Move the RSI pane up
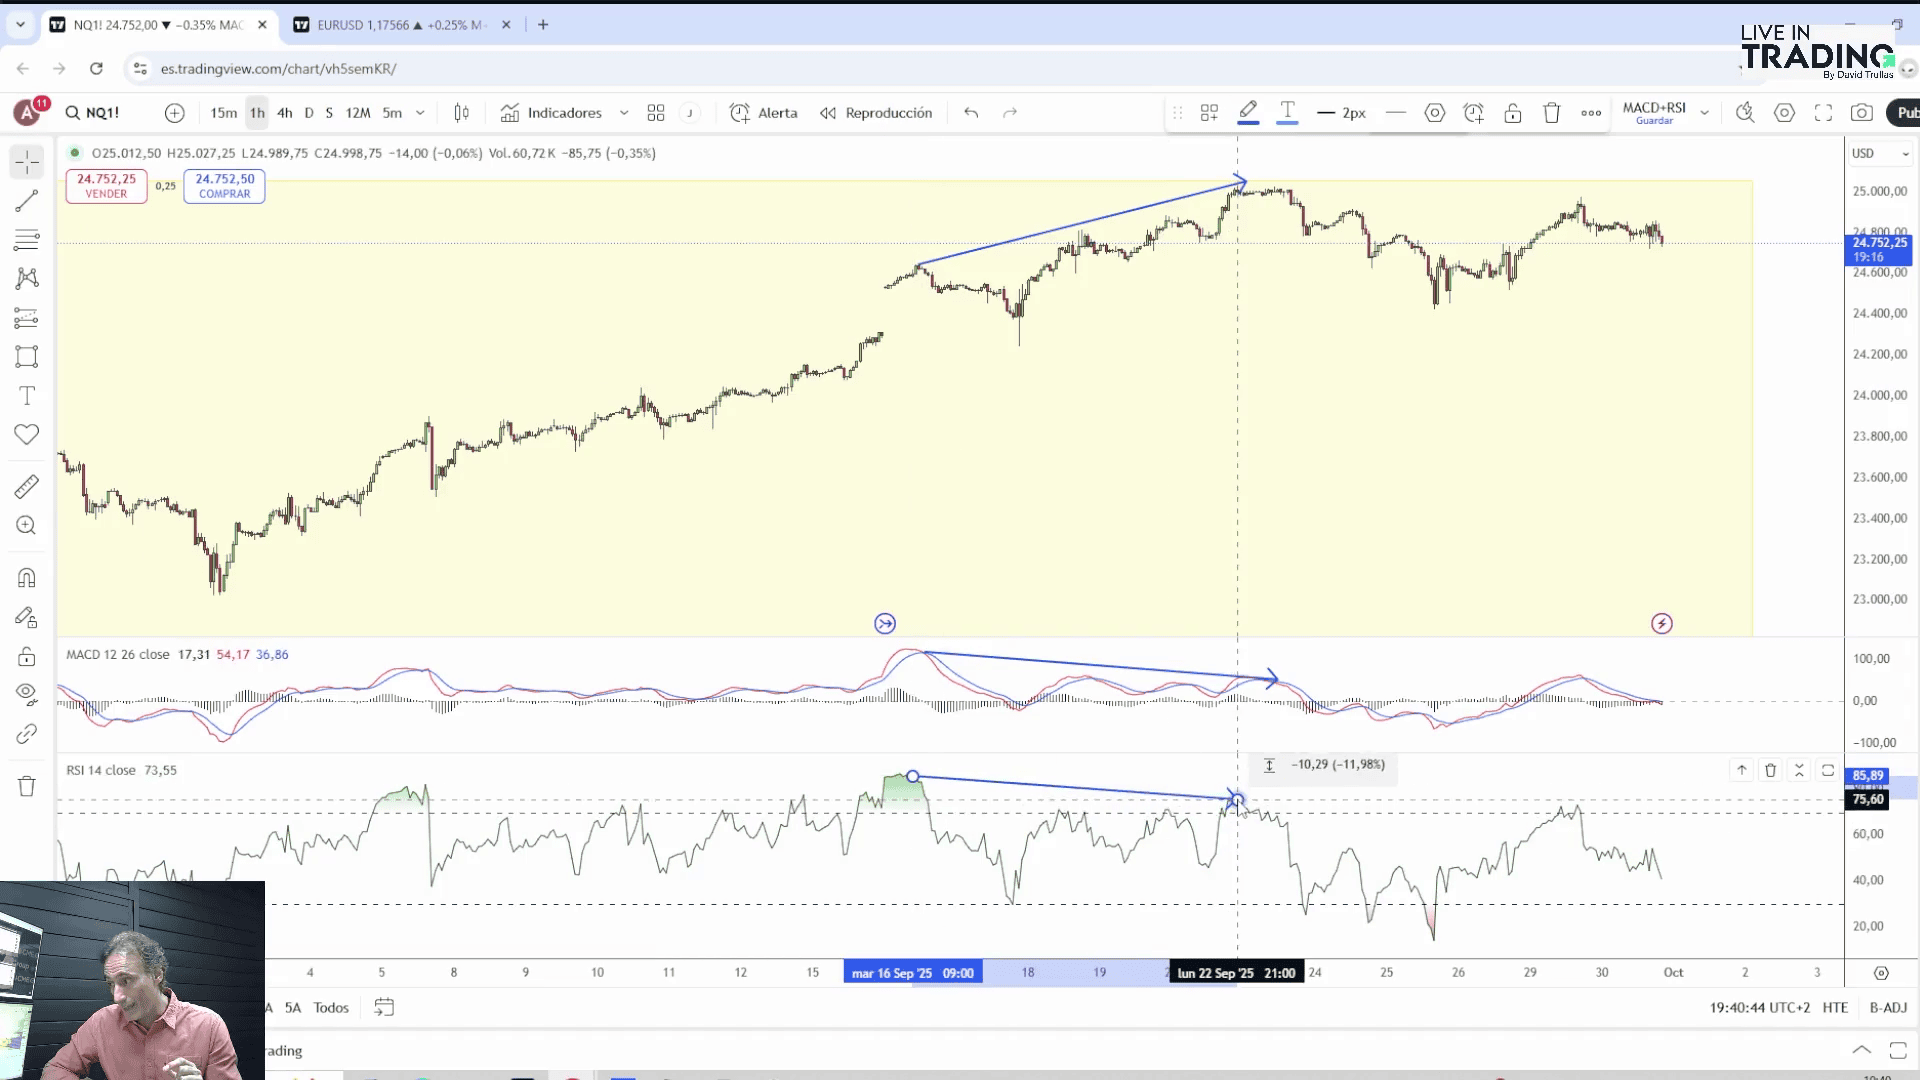Screen dimensions: 1920x1080 pos(1742,770)
